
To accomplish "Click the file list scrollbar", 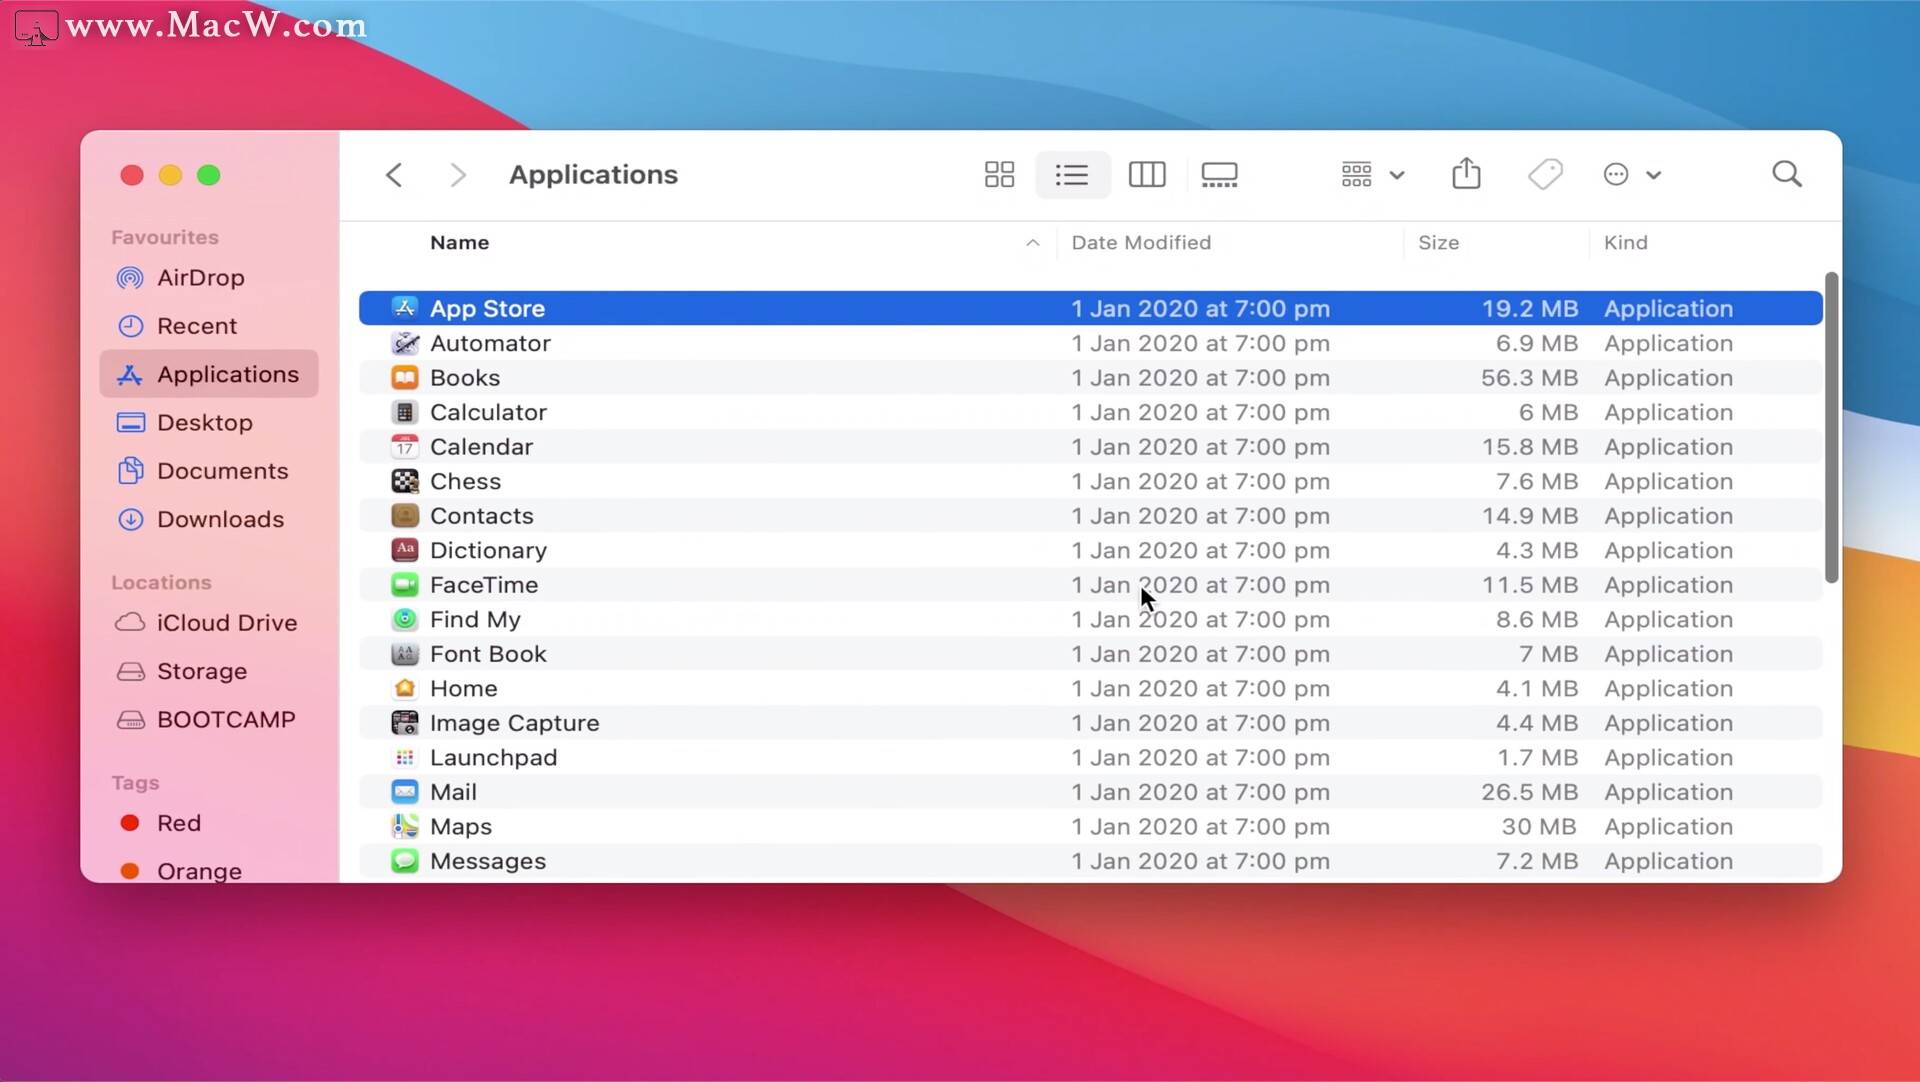I will [x=1831, y=428].
